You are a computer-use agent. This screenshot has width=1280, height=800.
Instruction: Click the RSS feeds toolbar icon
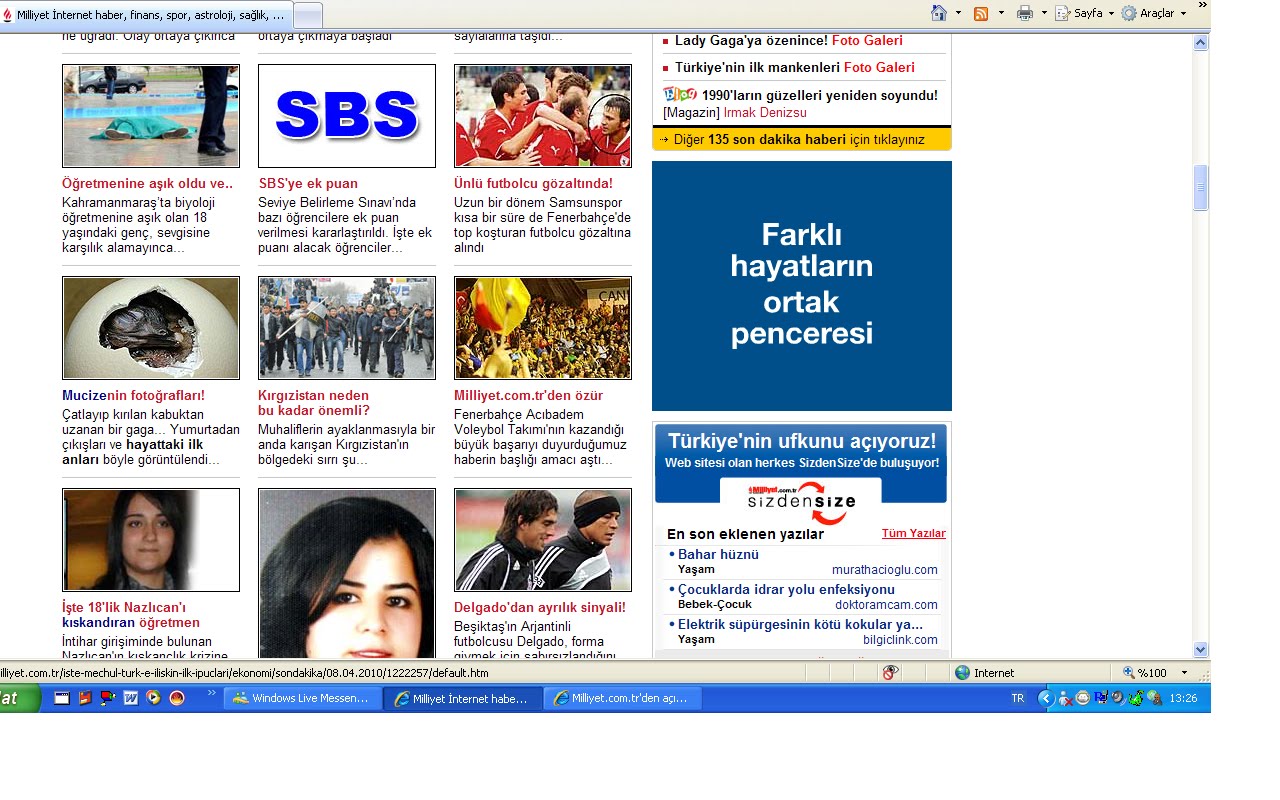click(x=981, y=13)
